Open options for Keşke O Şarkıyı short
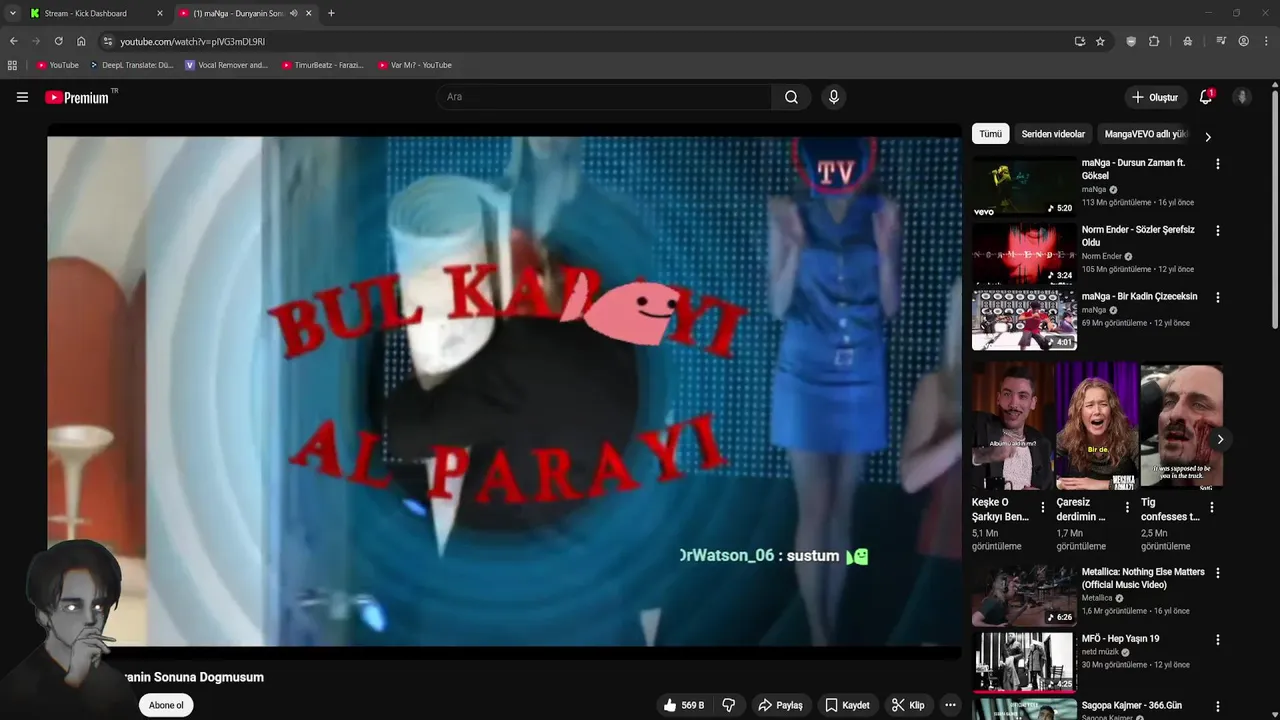Screen dimensions: 1280x720 pos(1043,507)
